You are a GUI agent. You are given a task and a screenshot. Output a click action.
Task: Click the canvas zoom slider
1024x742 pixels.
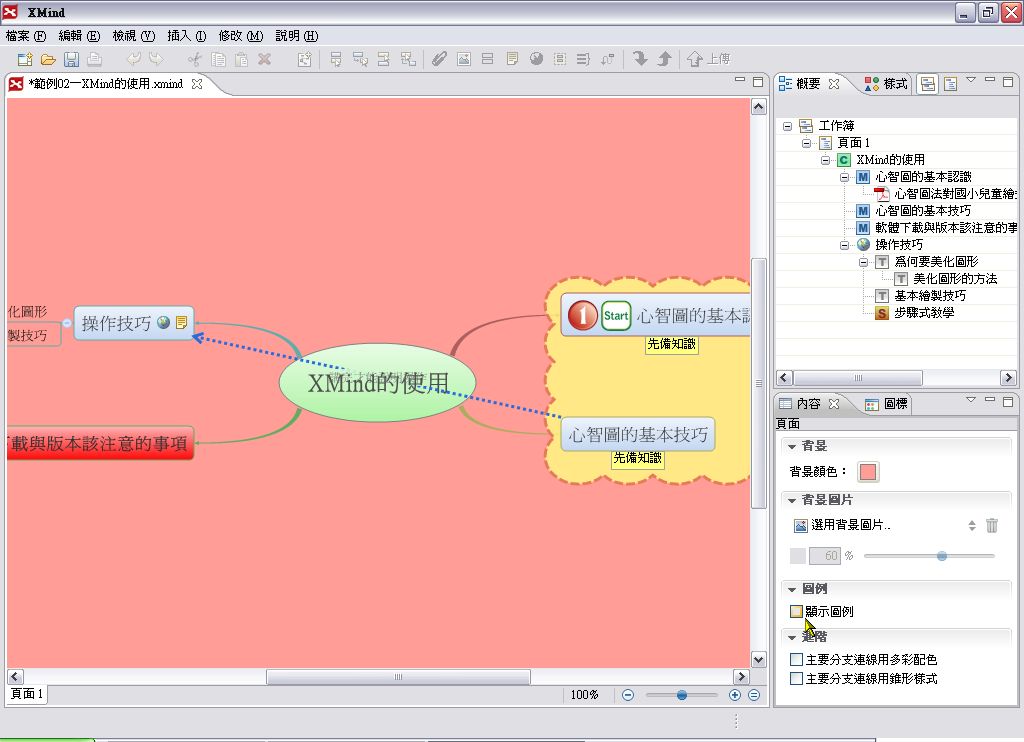coord(681,695)
